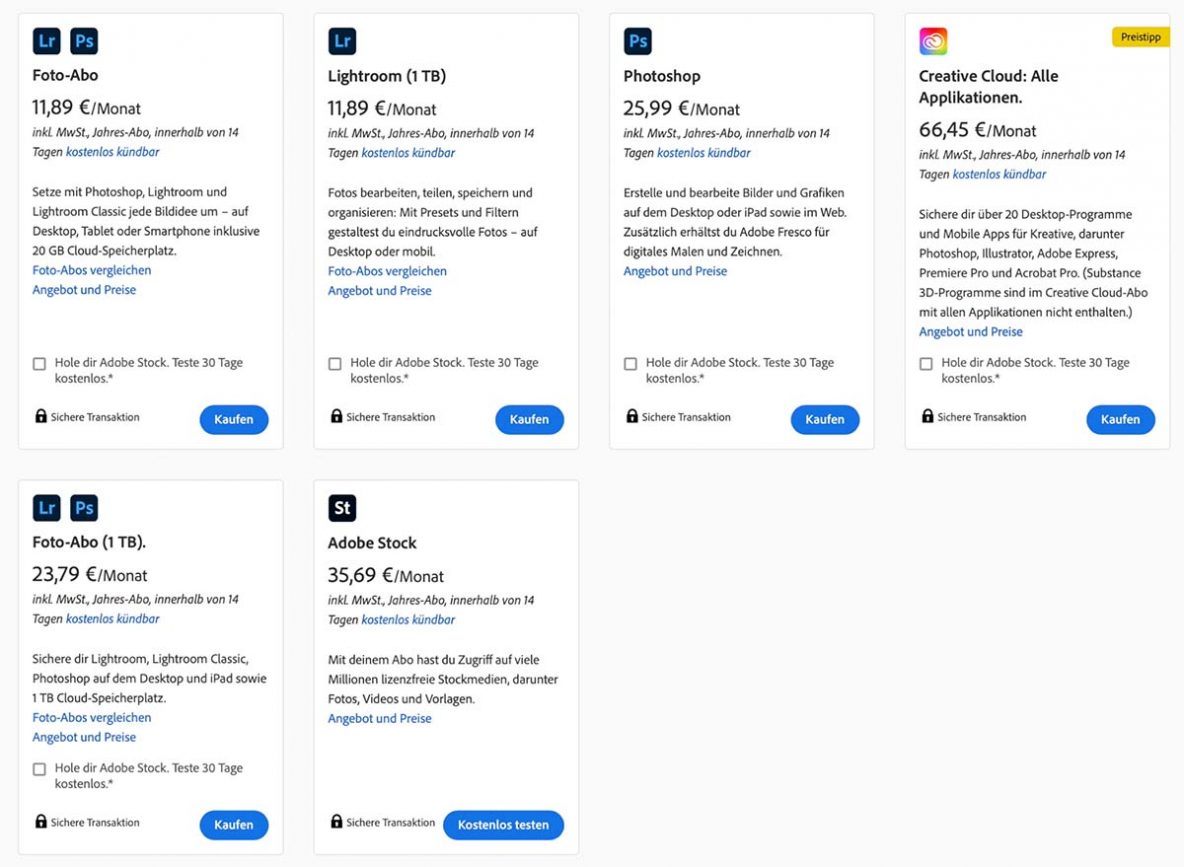Enable Adobe Stock trial checkbox in Foto-Abo card

coord(39,364)
